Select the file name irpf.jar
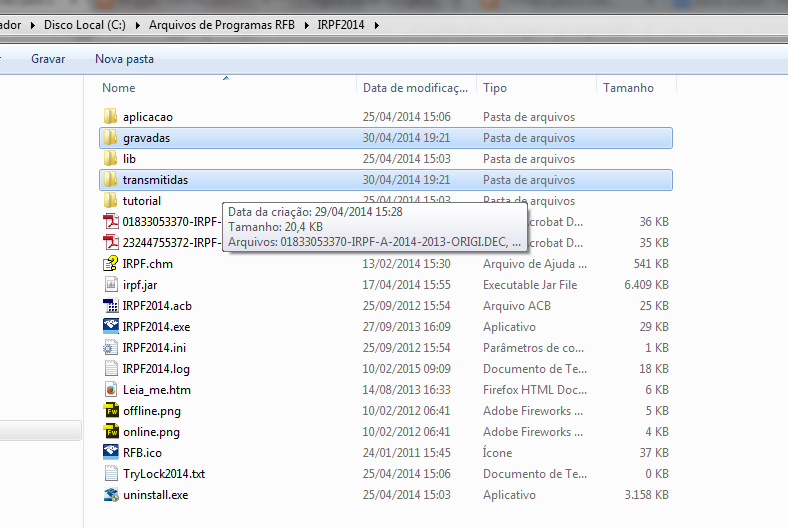This screenshot has width=788, height=528. 140,285
